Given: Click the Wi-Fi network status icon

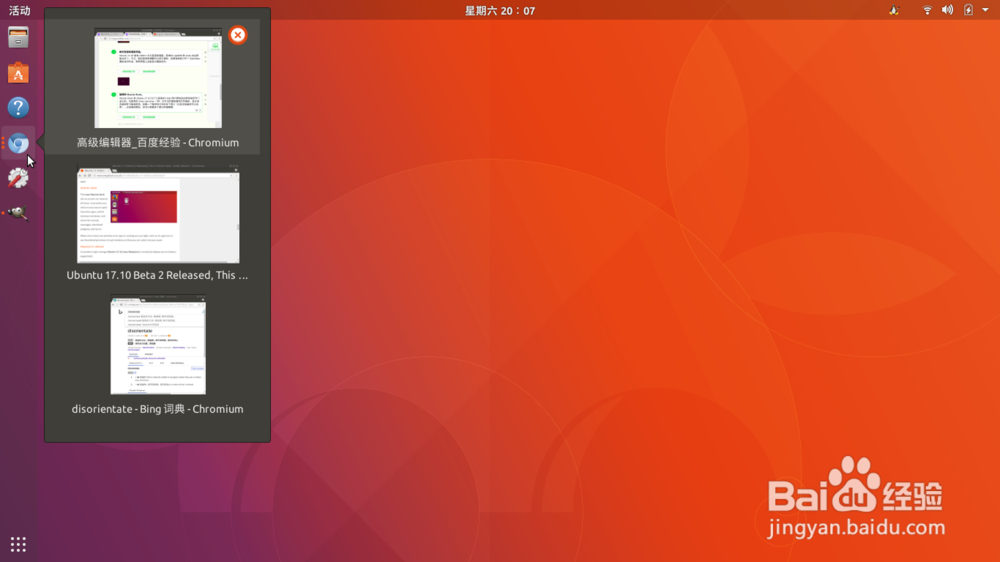Looking at the screenshot, I should click(927, 10).
